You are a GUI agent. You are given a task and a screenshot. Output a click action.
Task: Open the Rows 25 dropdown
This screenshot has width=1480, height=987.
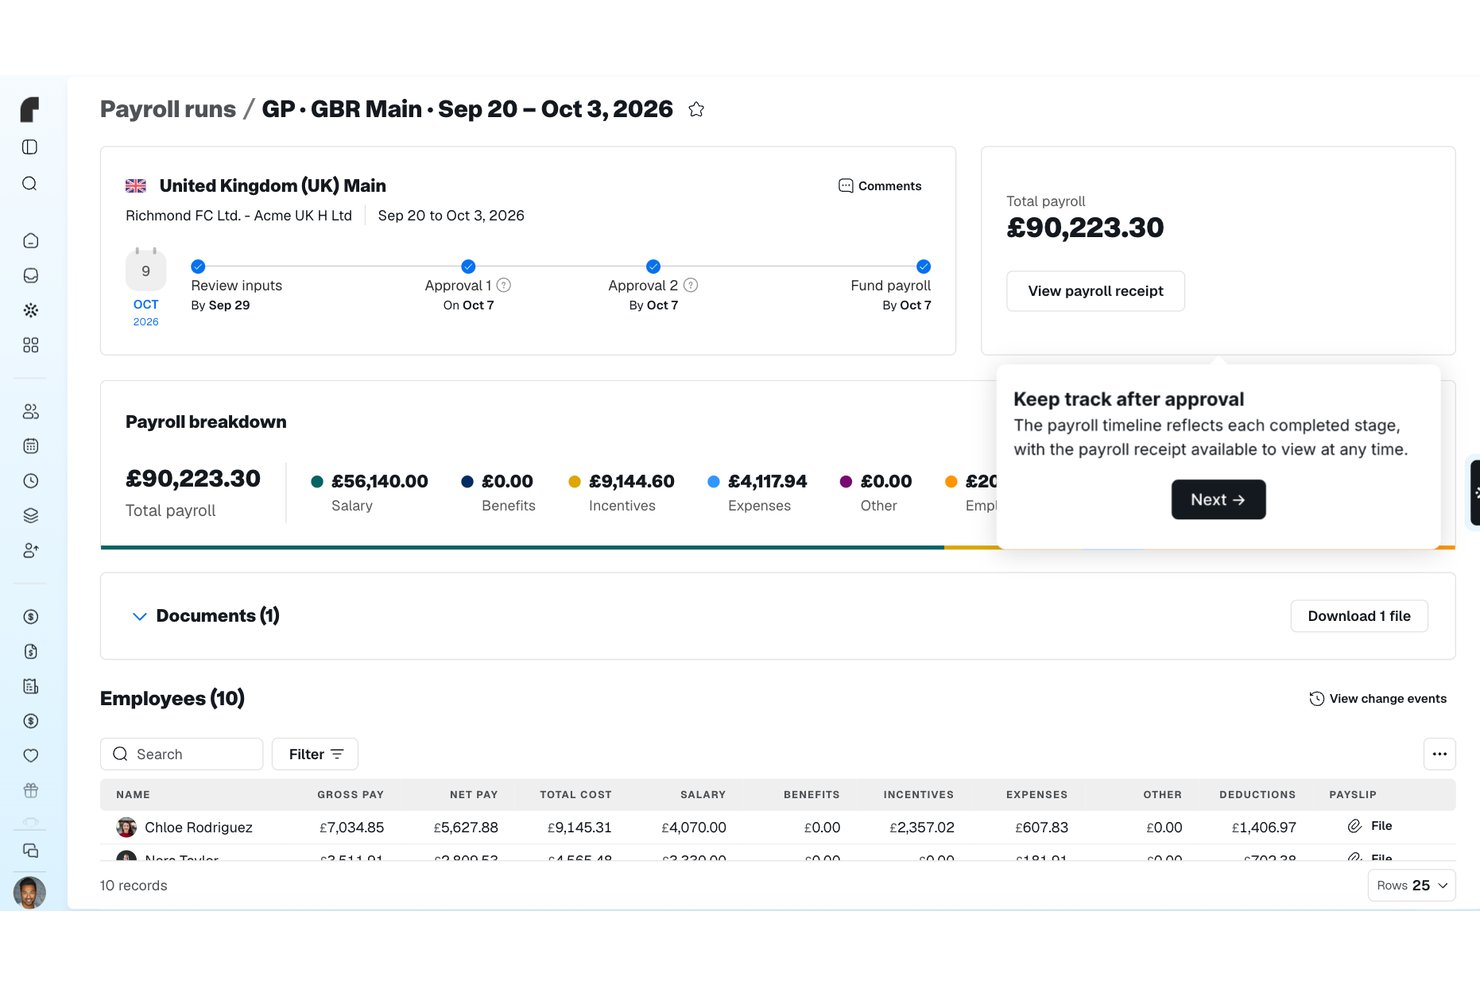[1412, 886]
